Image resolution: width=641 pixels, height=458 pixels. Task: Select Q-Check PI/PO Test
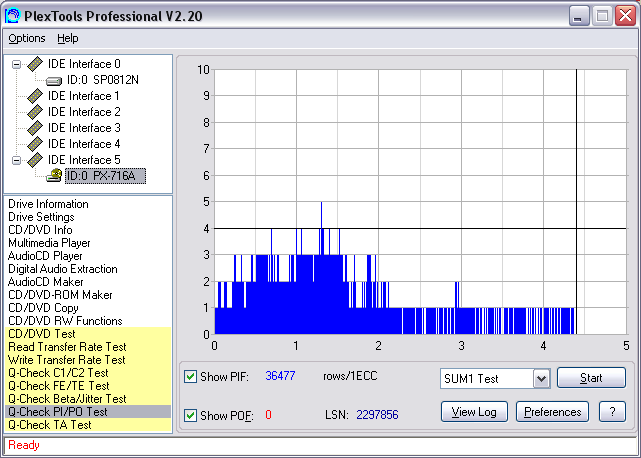88,412
